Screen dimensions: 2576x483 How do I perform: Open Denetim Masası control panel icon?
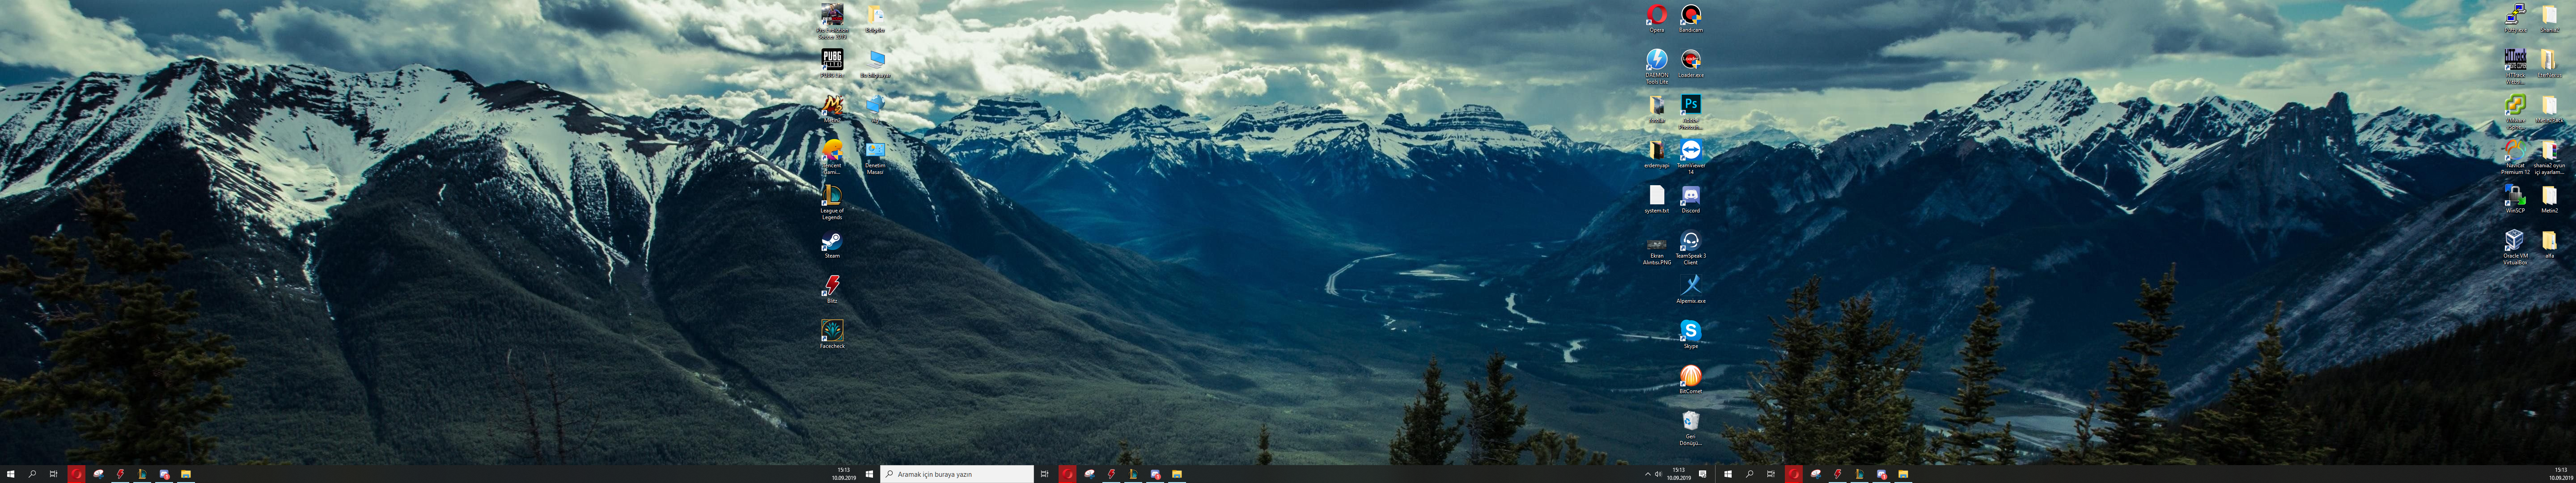click(875, 157)
